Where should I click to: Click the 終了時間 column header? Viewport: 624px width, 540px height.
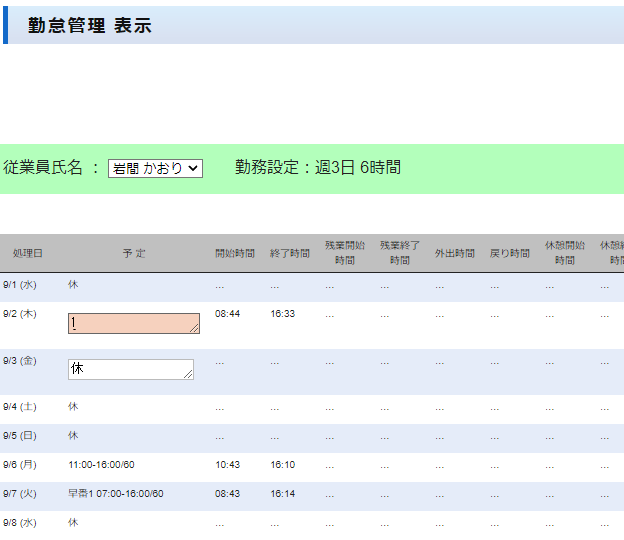tap(290, 253)
